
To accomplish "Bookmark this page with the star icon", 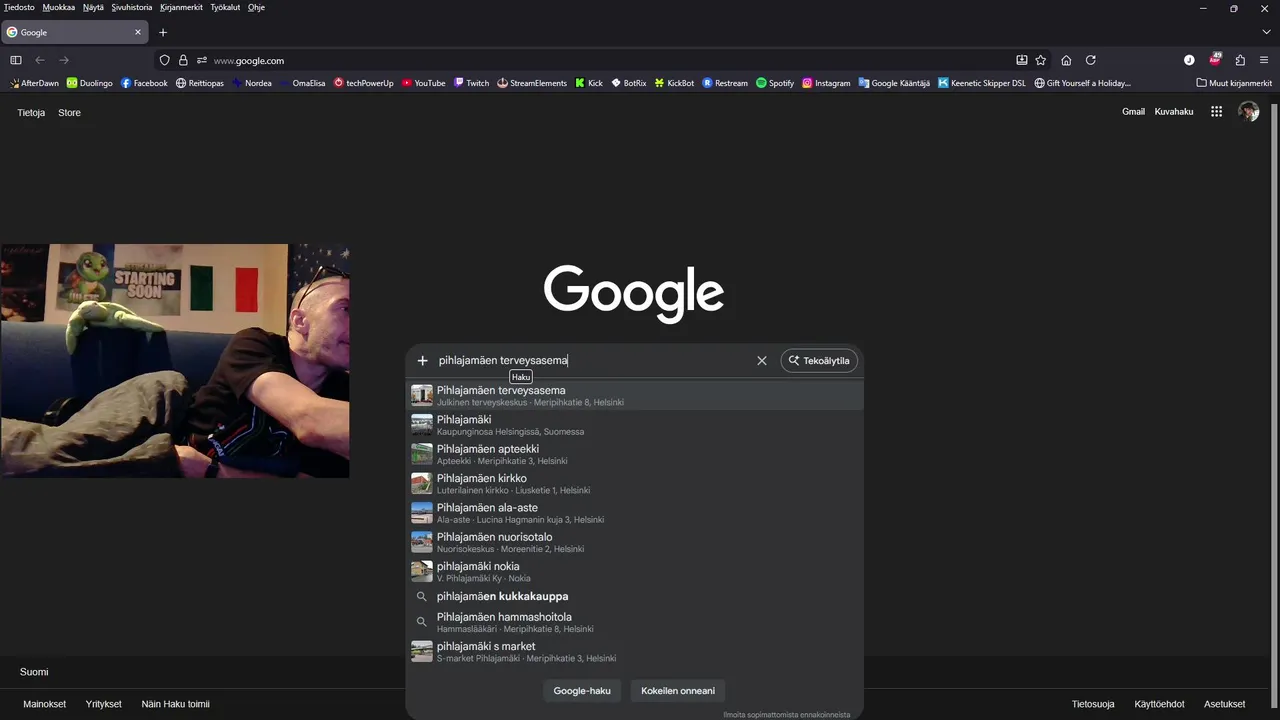I will pos(1041,60).
